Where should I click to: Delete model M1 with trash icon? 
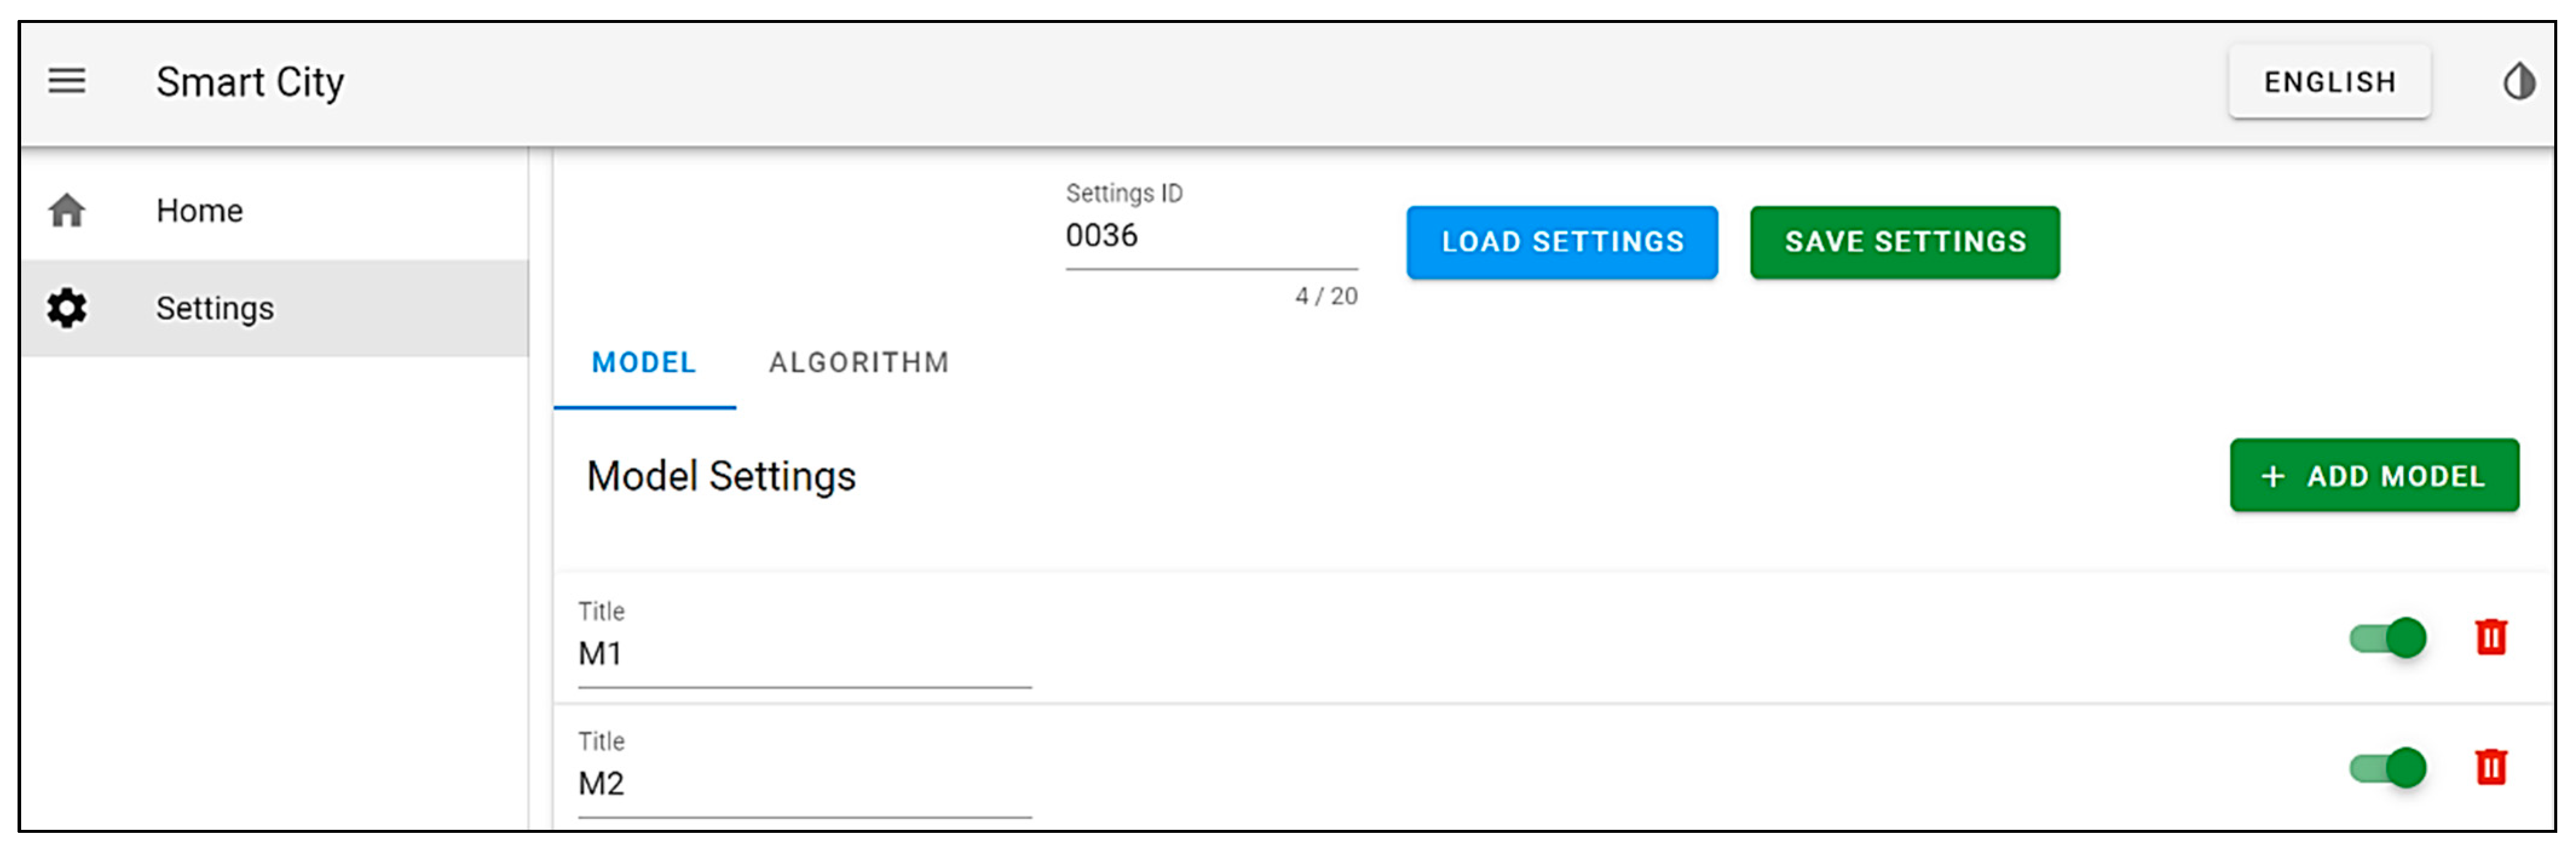click(x=2490, y=637)
